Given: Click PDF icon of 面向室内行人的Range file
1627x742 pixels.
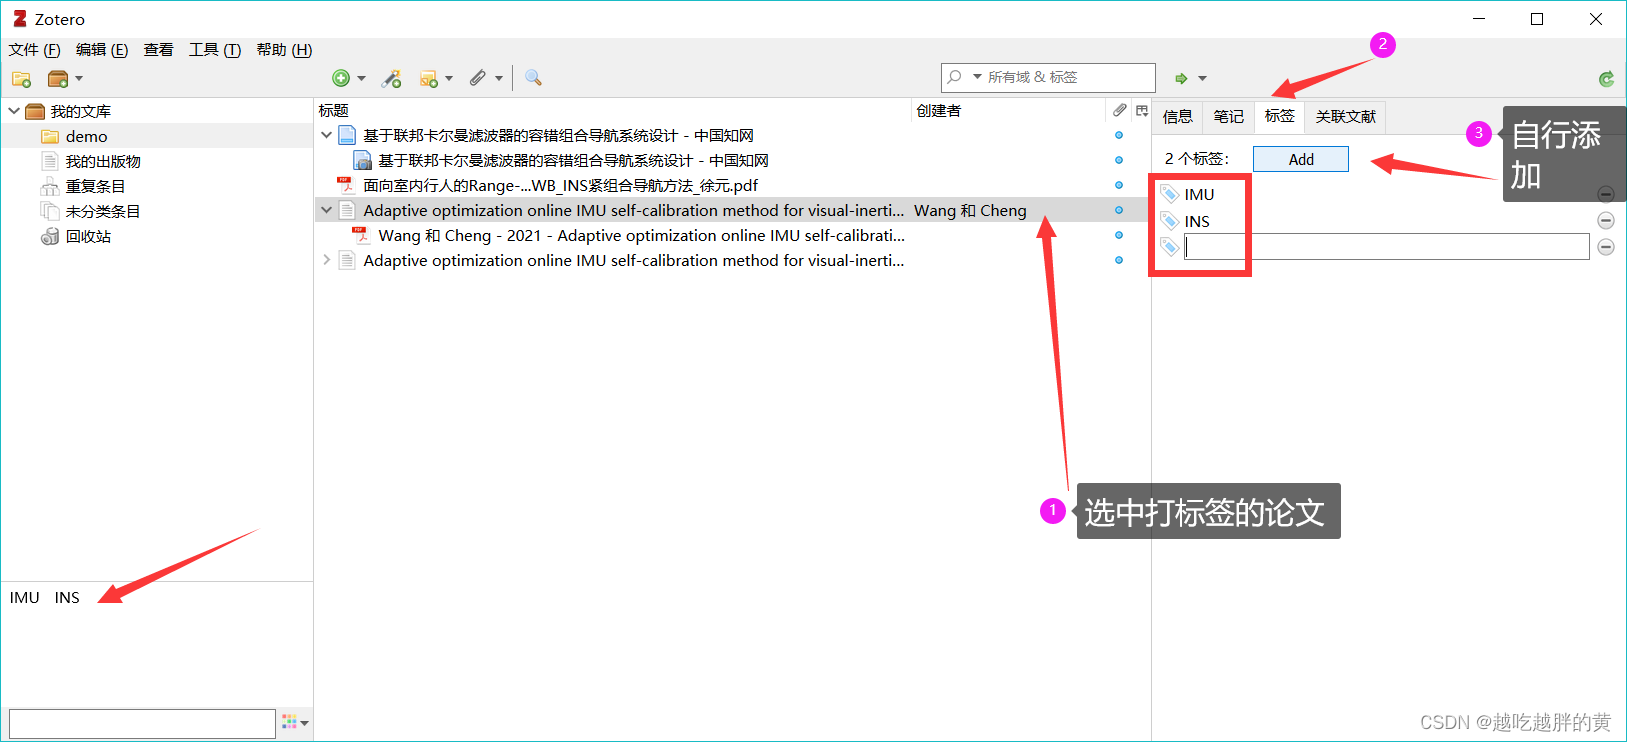Looking at the screenshot, I should (346, 185).
